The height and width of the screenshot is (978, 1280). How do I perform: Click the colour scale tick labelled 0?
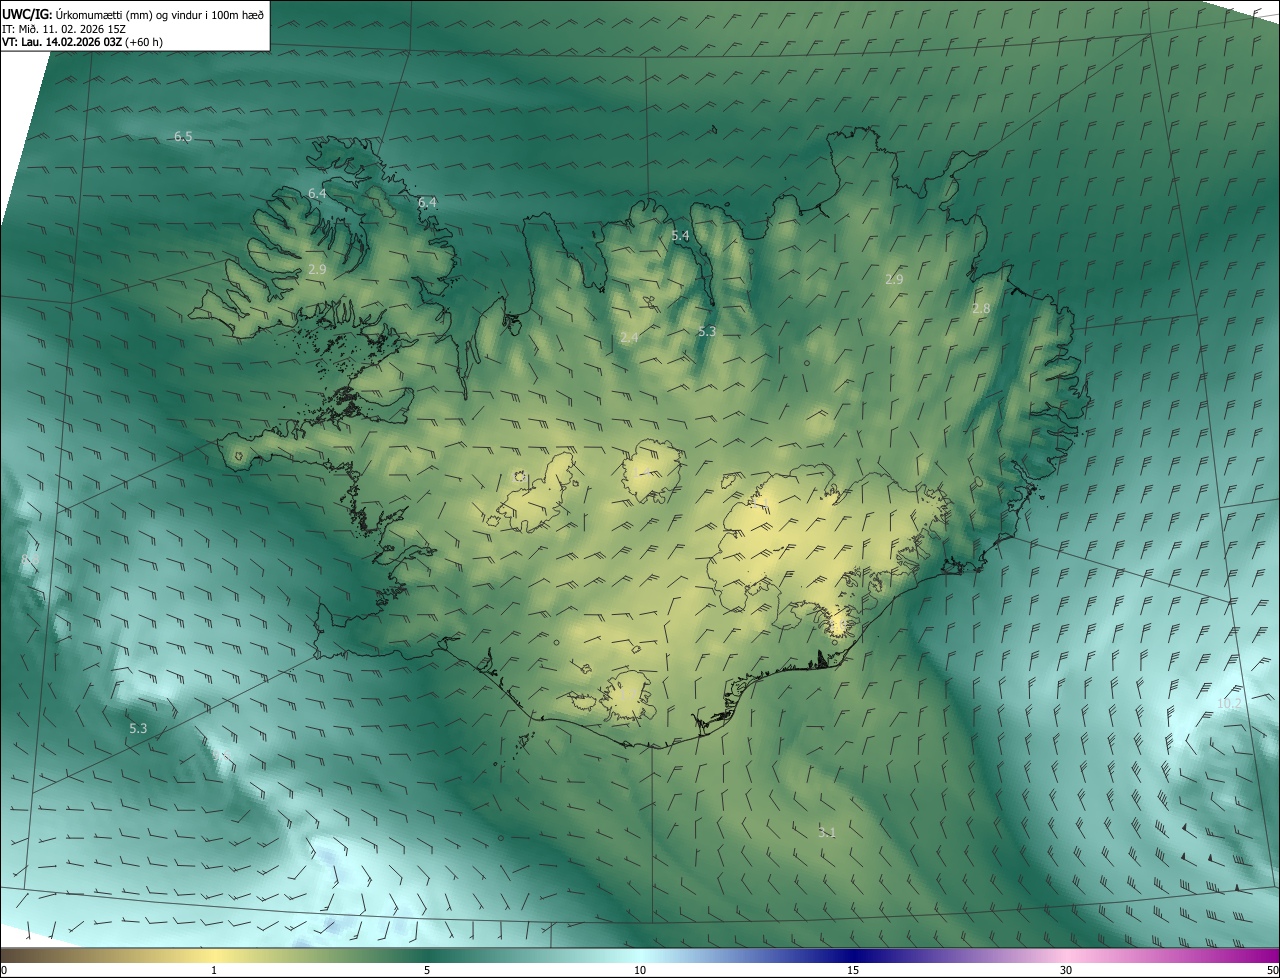3,971
